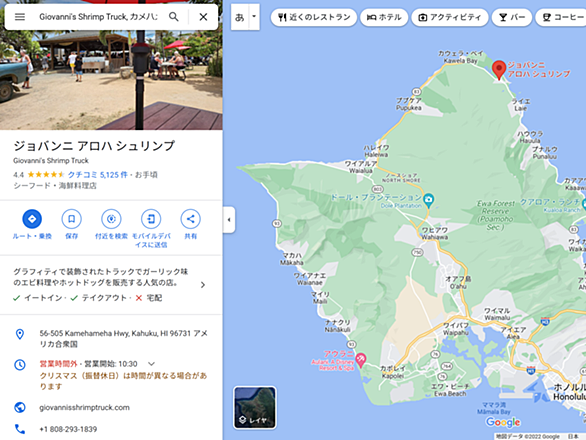
Task: Click the Dole Plantation camera marker
Action: (429, 200)
